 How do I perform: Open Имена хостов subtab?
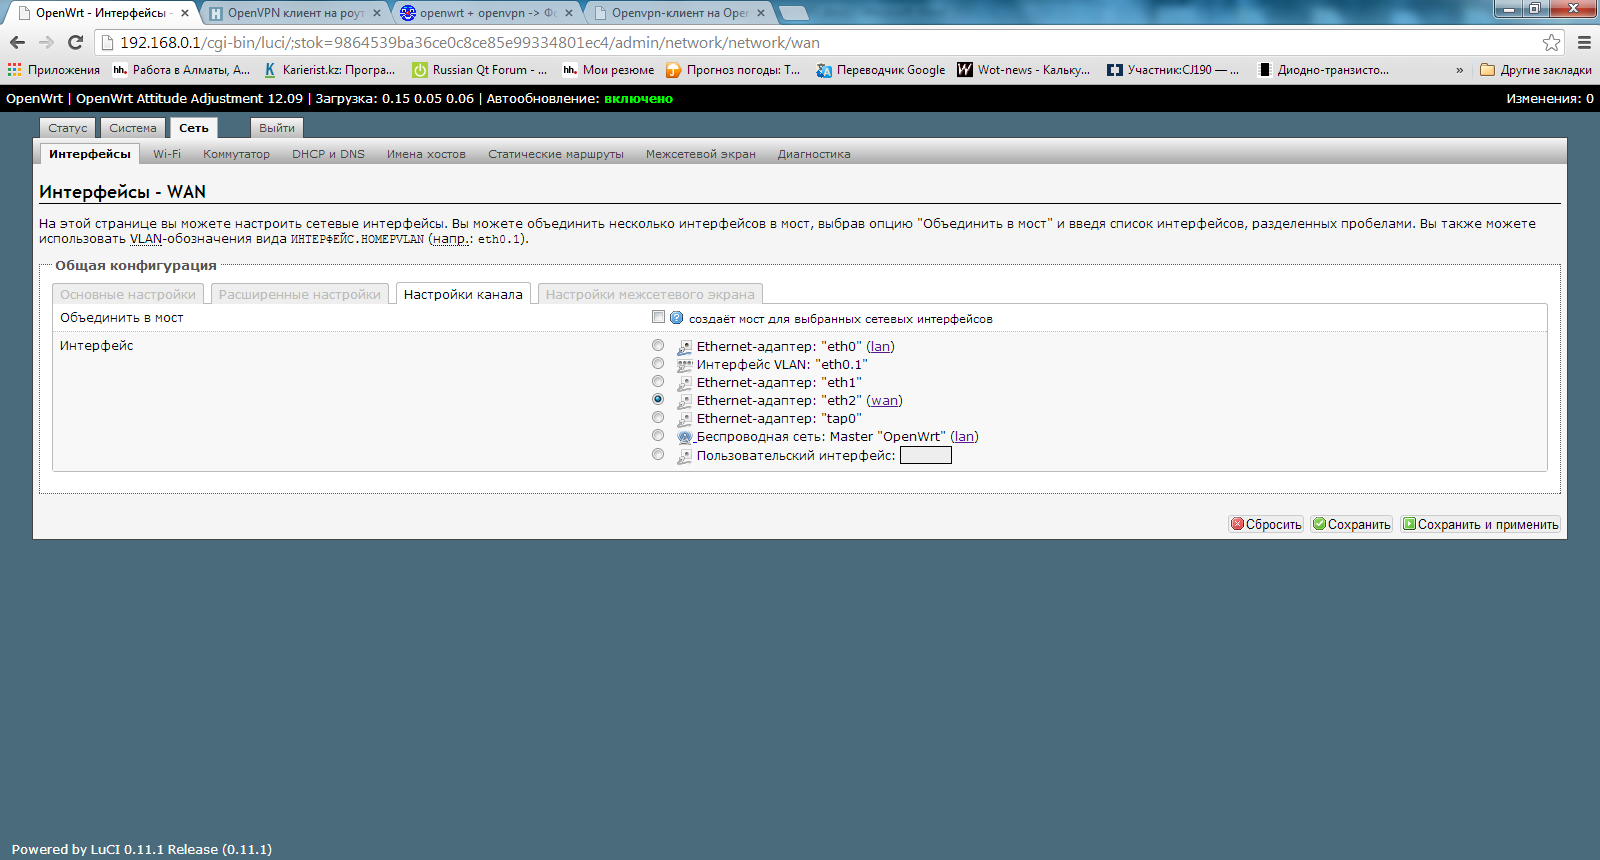[x=426, y=154]
